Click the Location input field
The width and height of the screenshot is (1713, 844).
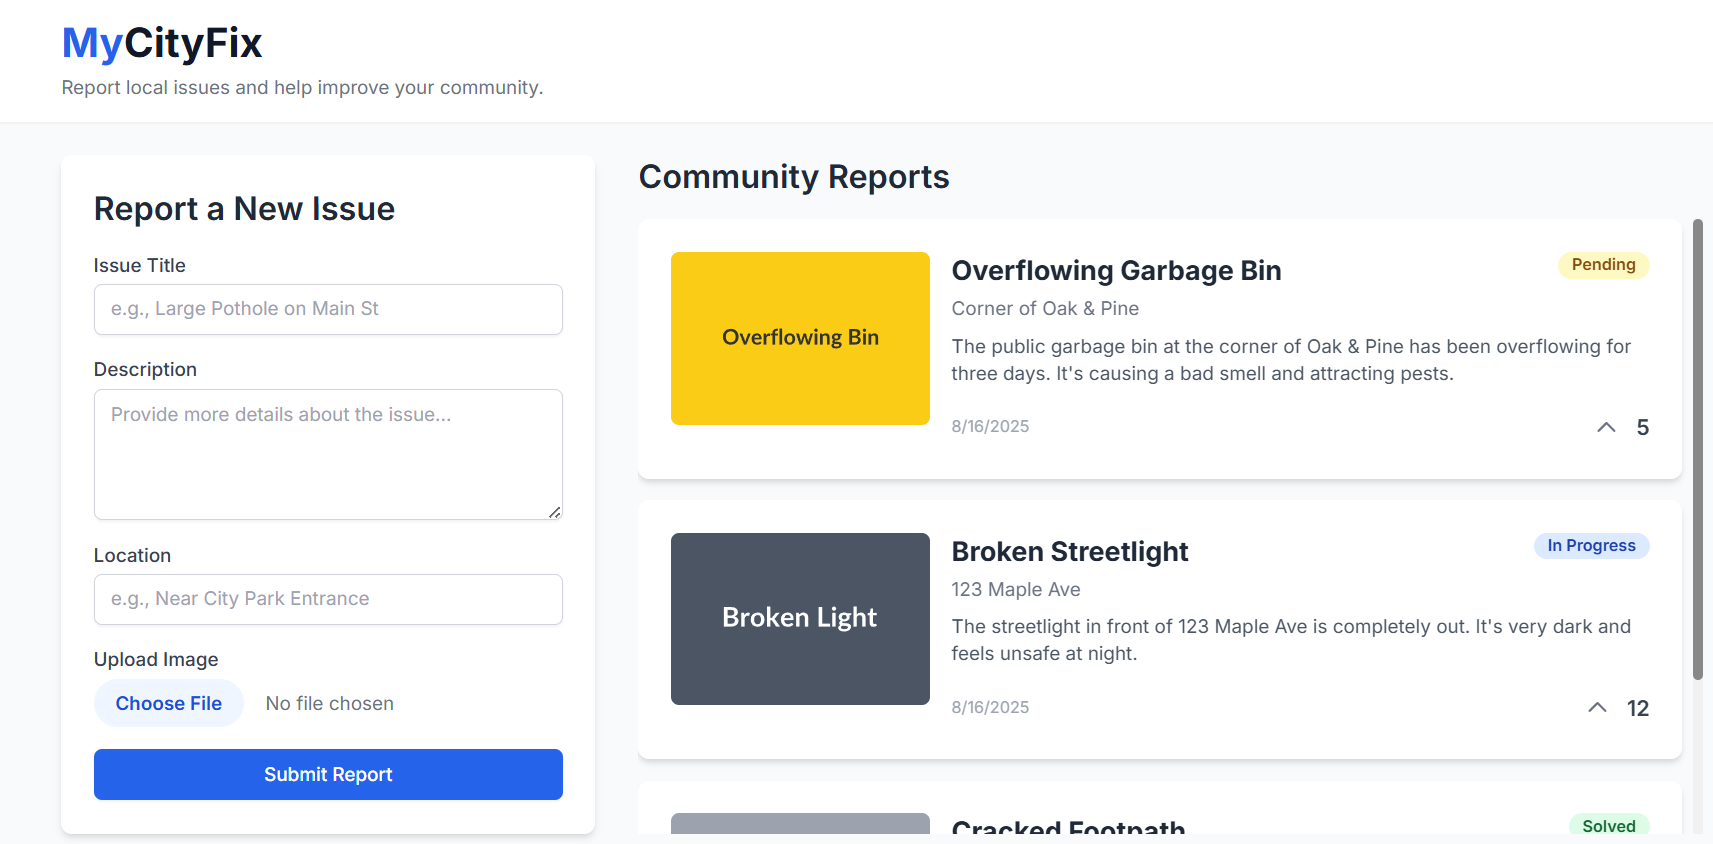328,600
